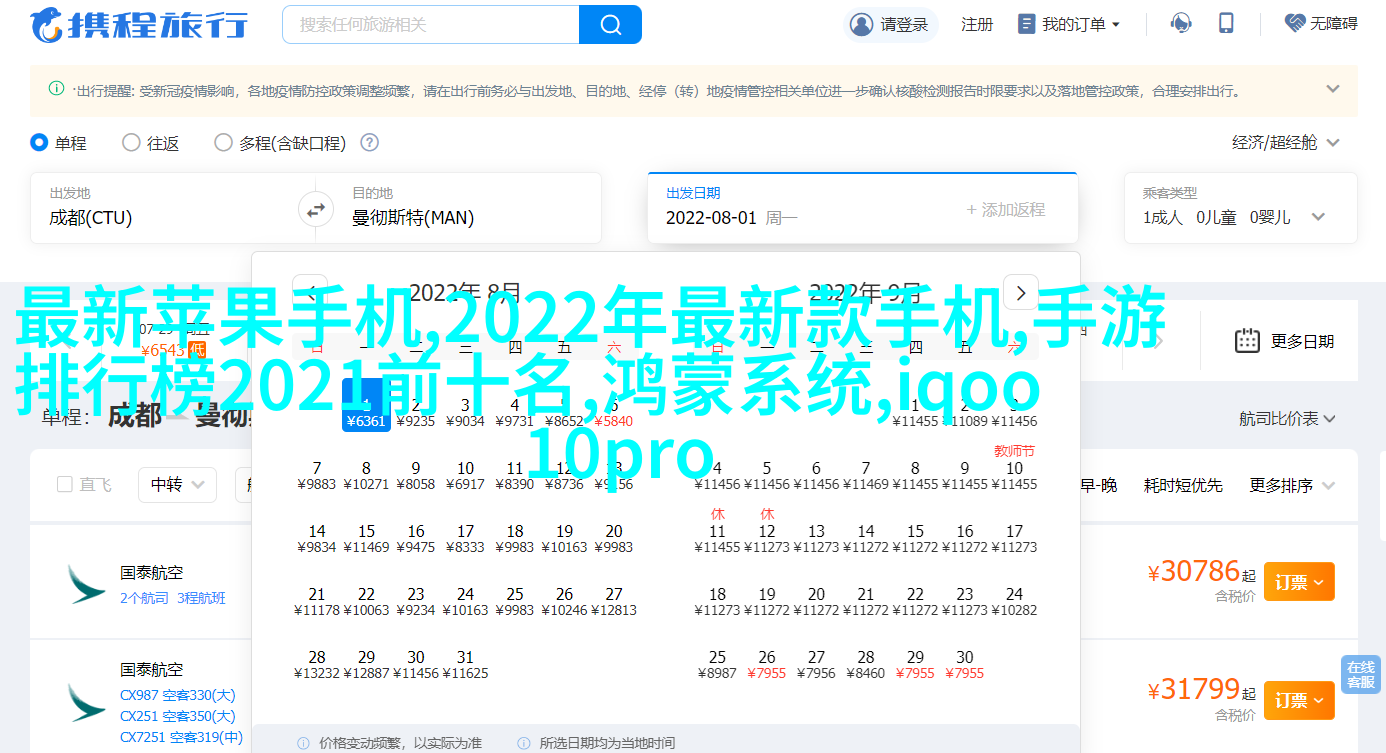Tick the 直飞 direct flight checkbox

(65, 485)
